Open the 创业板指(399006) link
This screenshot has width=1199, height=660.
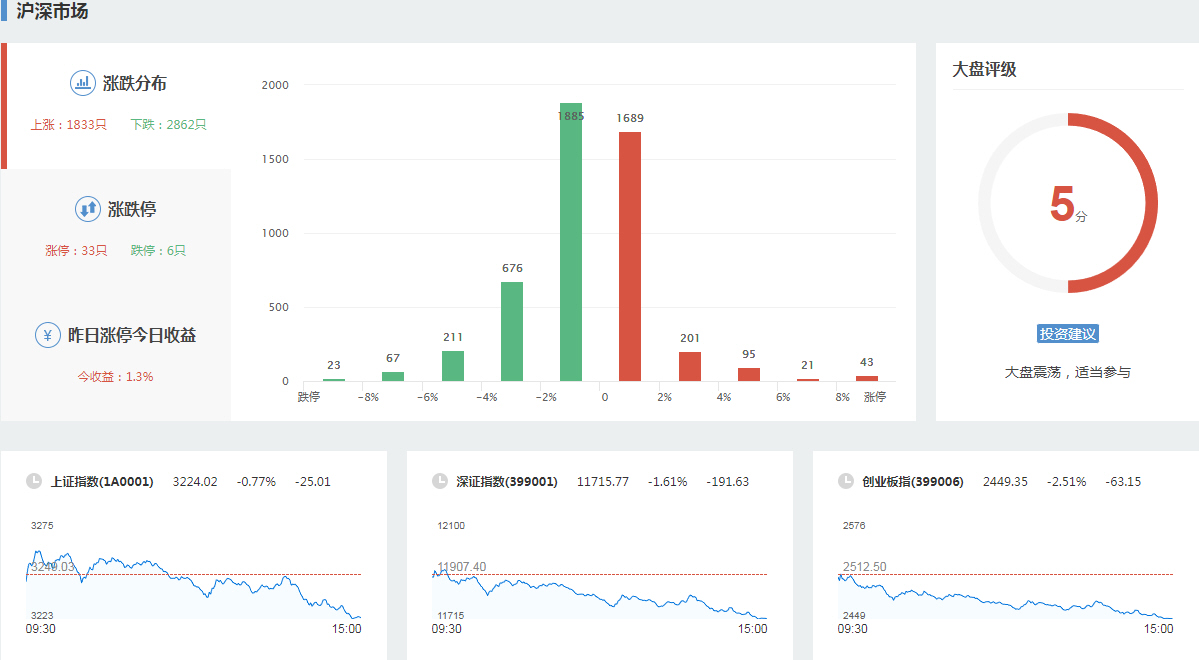(x=913, y=482)
